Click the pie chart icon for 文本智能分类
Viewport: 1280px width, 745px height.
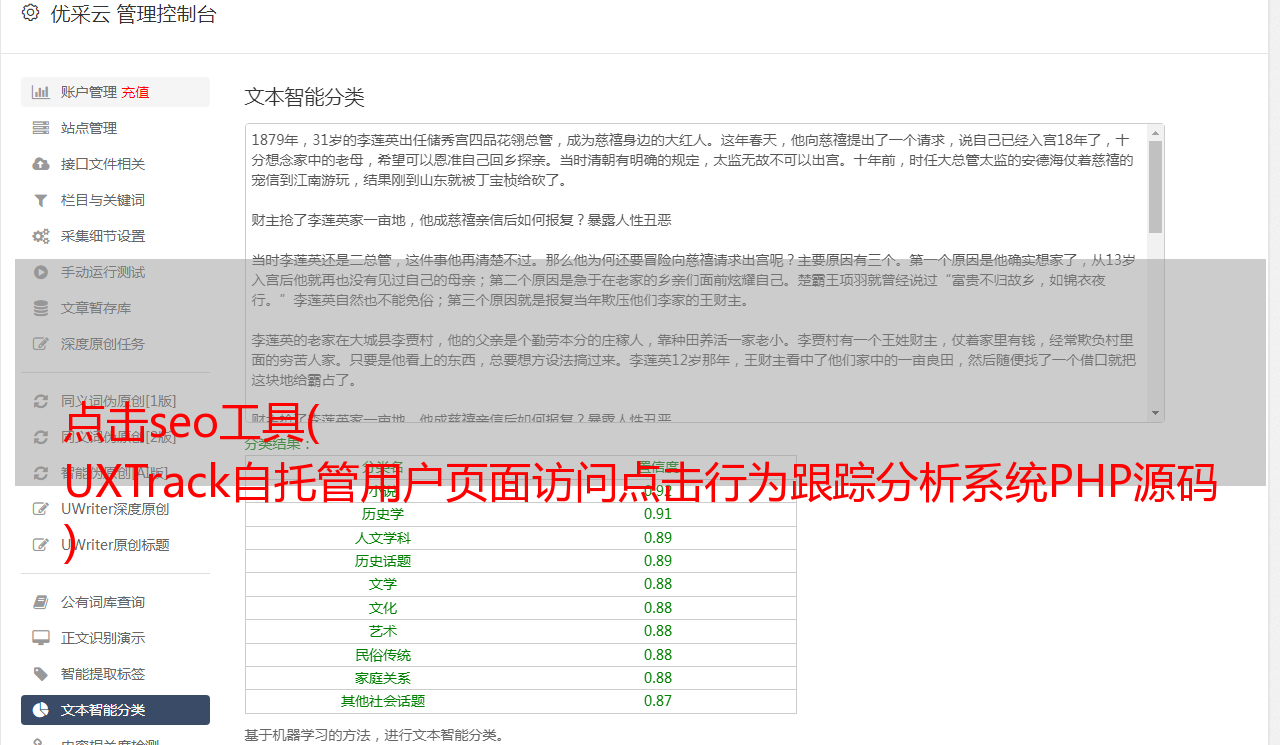41,710
